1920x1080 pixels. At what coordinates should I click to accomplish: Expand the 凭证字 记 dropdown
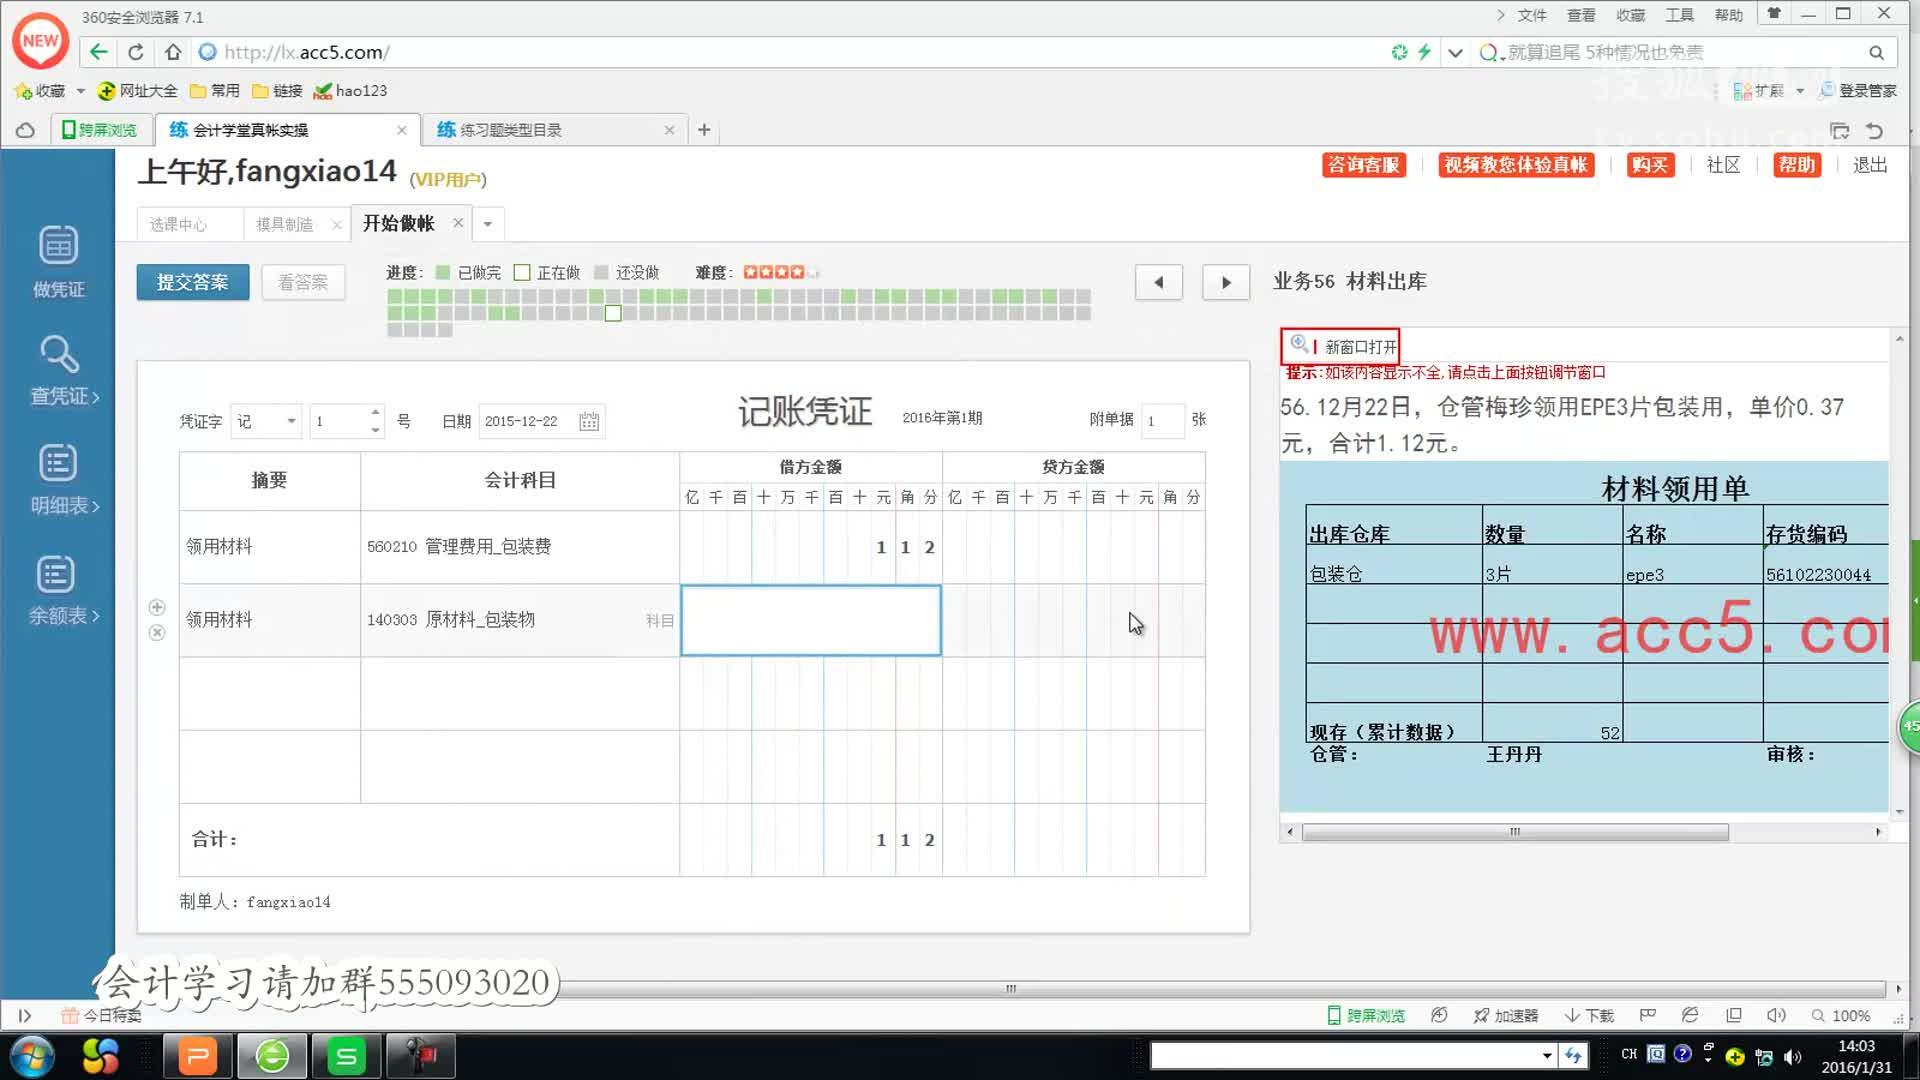(x=291, y=421)
